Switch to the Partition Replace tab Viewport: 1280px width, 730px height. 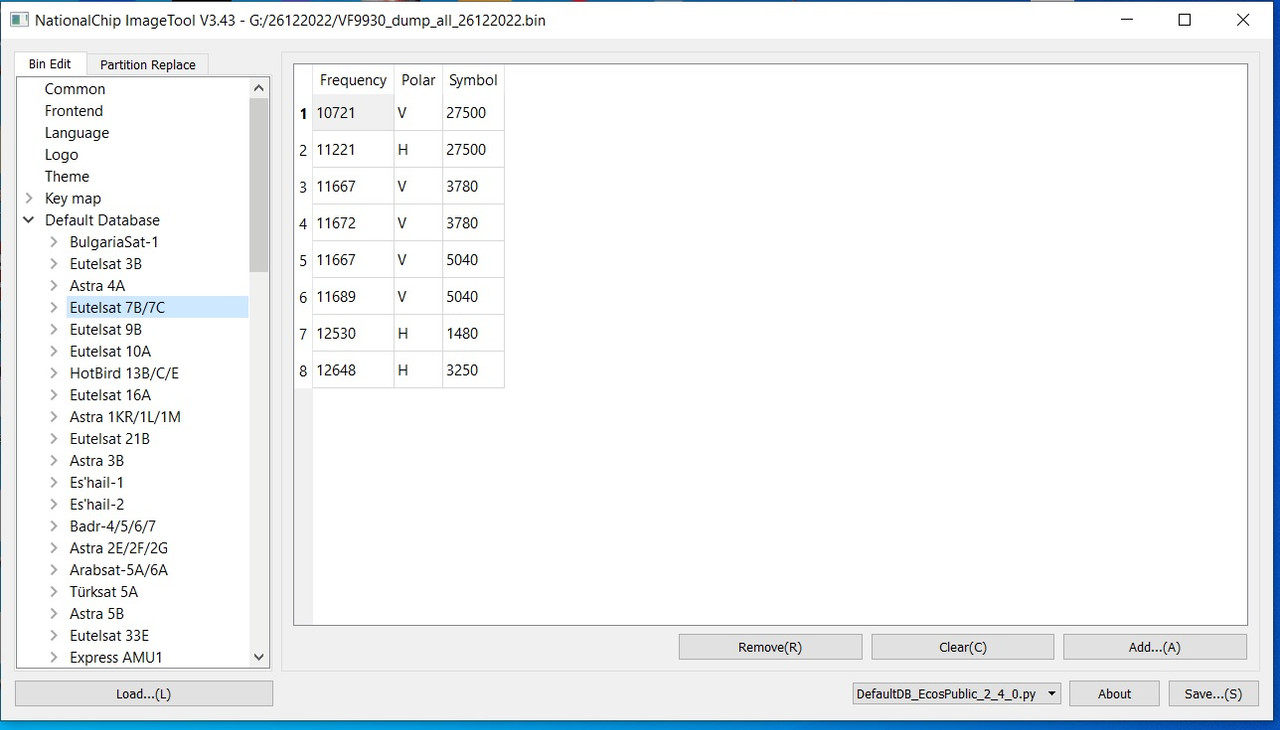[x=148, y=65]
